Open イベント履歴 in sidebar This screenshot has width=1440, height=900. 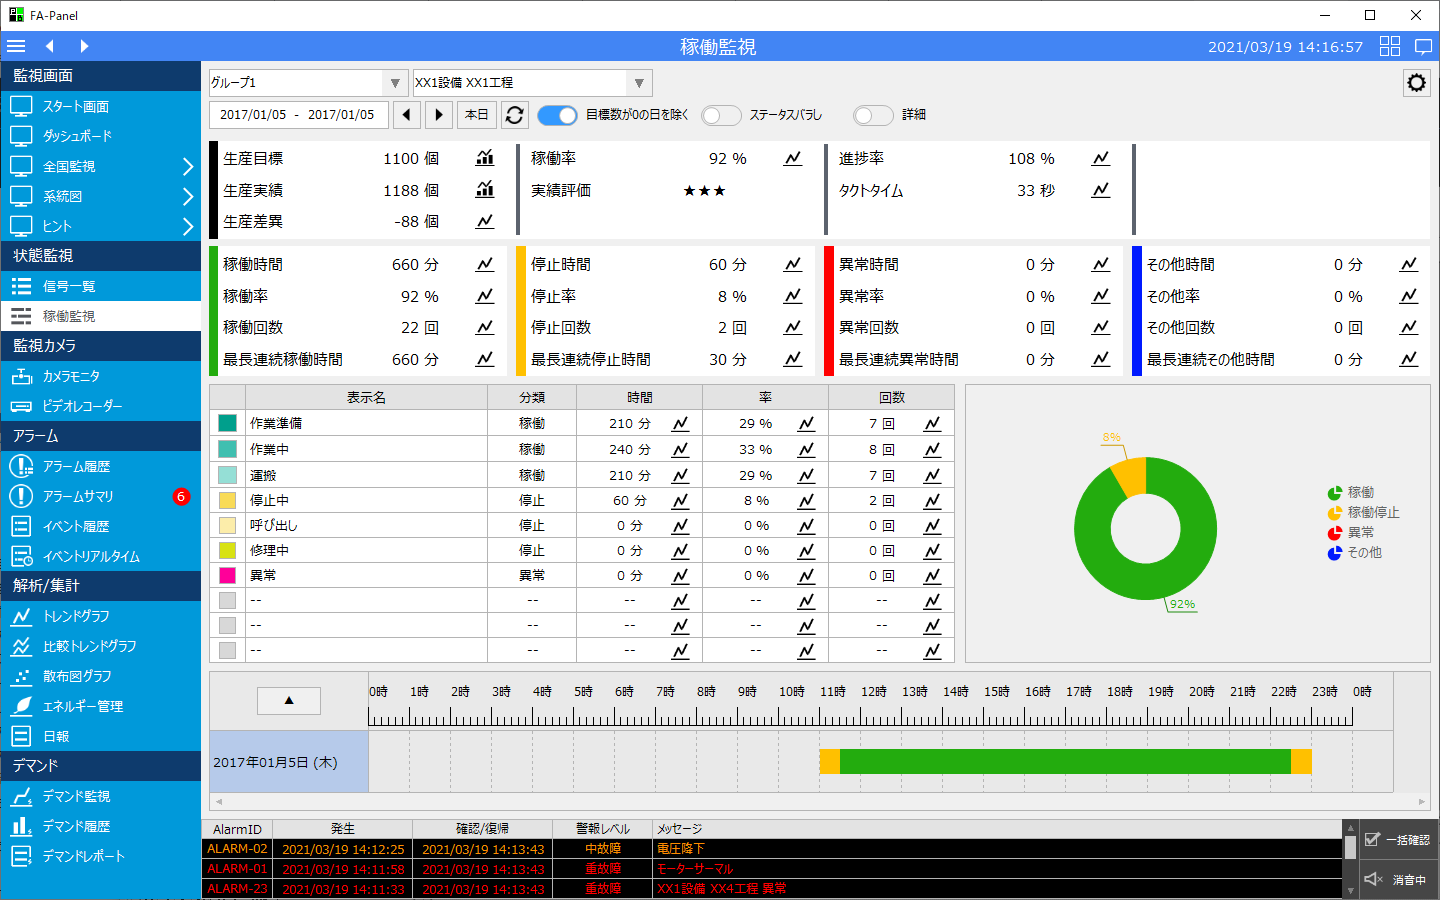coord(100,526)
